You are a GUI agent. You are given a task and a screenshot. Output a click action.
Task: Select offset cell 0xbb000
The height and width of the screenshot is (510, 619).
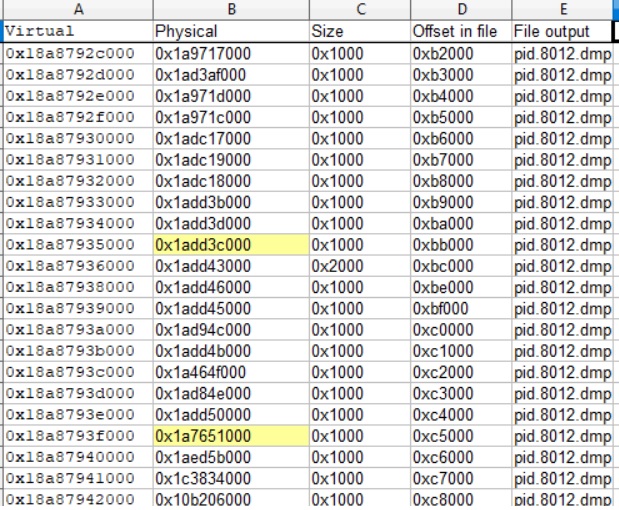461,245
